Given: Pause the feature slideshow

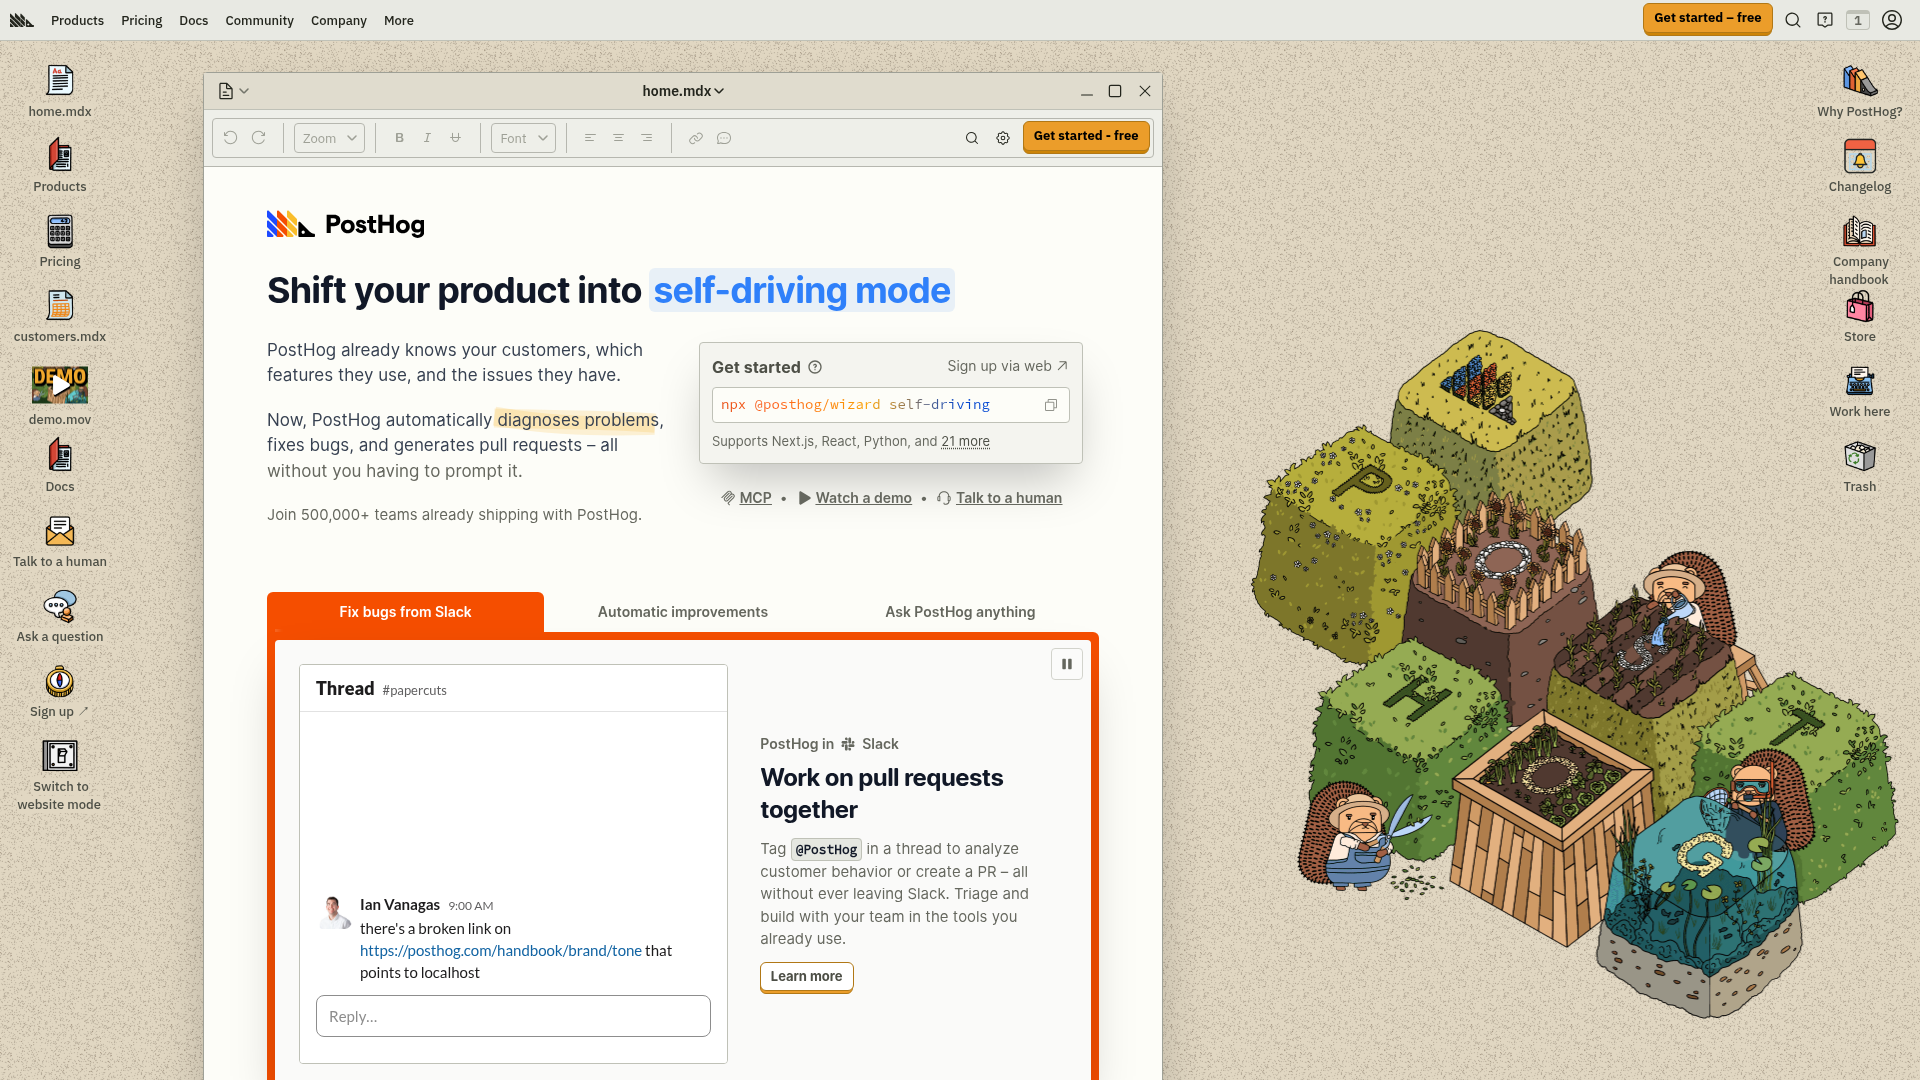Looking at the screenshot, I should click(1067, 664).
